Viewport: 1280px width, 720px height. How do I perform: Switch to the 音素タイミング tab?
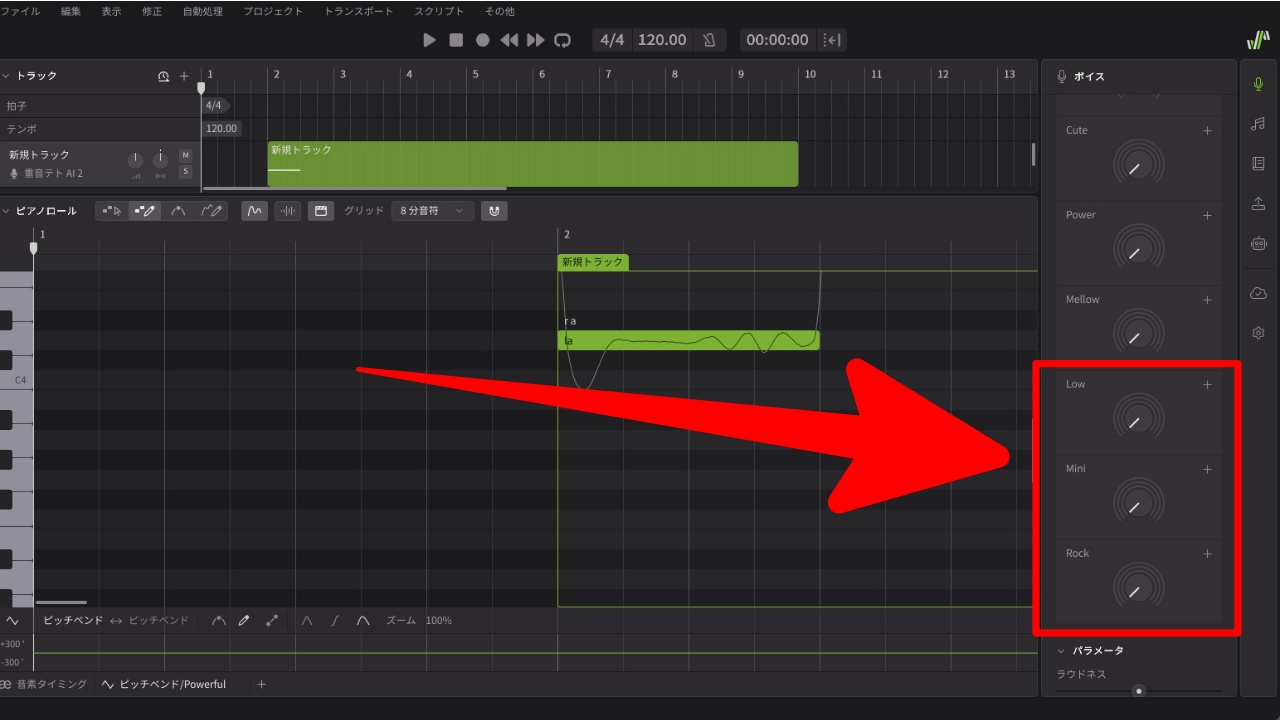[x=44, y=684]
